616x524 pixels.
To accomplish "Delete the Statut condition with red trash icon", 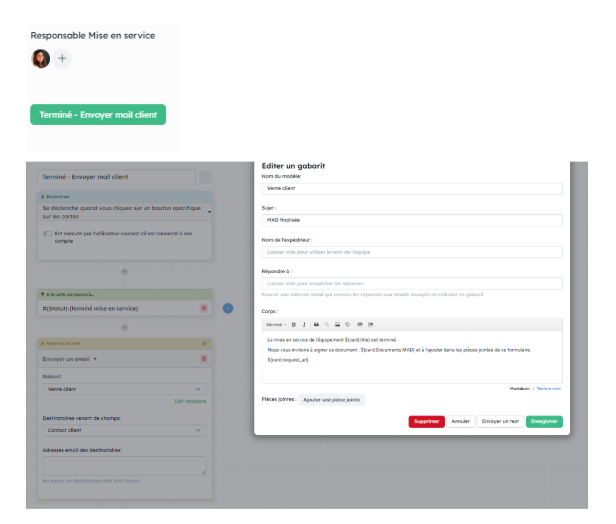I will [x=204, y=308].
